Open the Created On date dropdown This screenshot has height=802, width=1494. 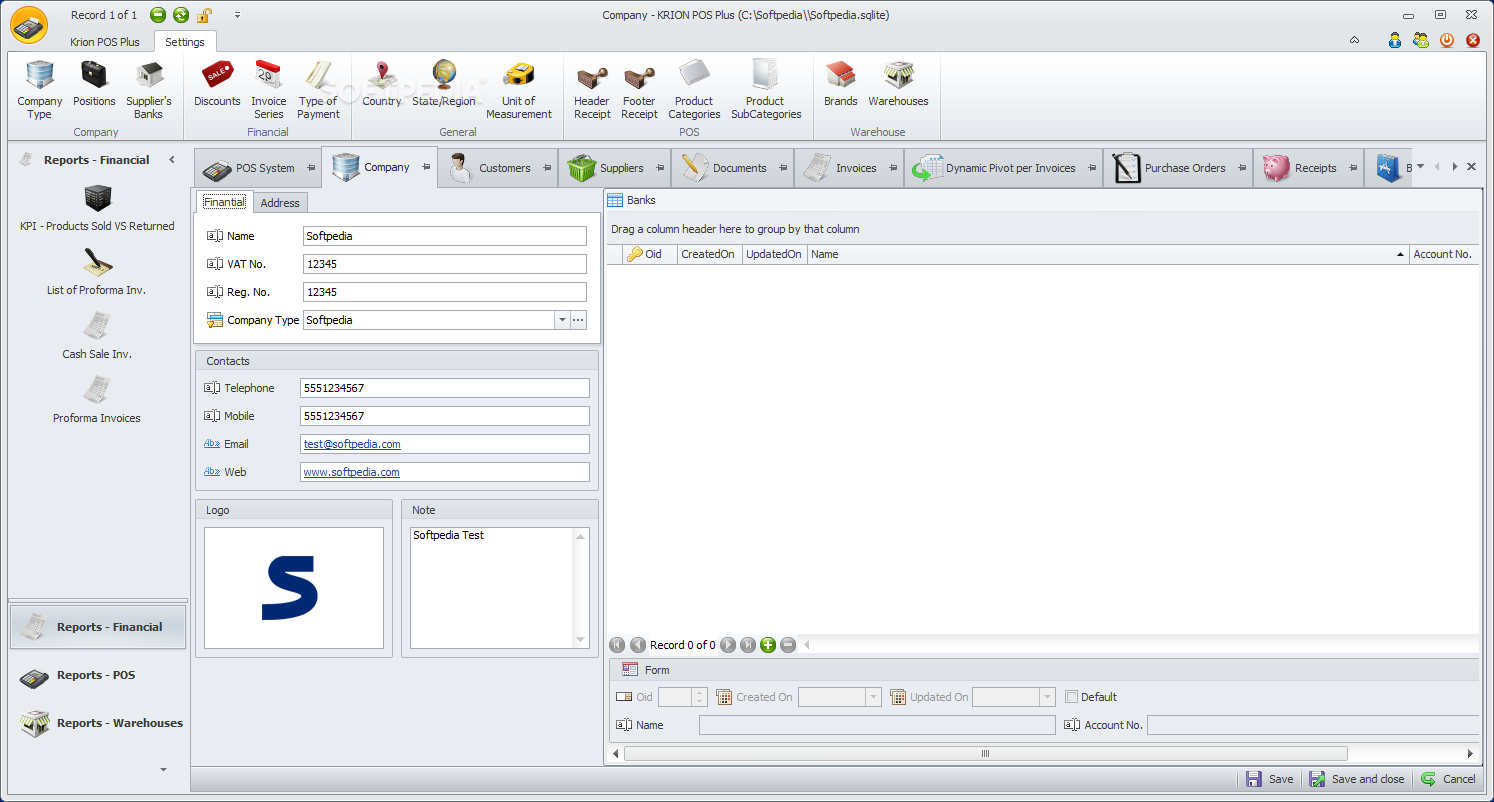(873, 697)
